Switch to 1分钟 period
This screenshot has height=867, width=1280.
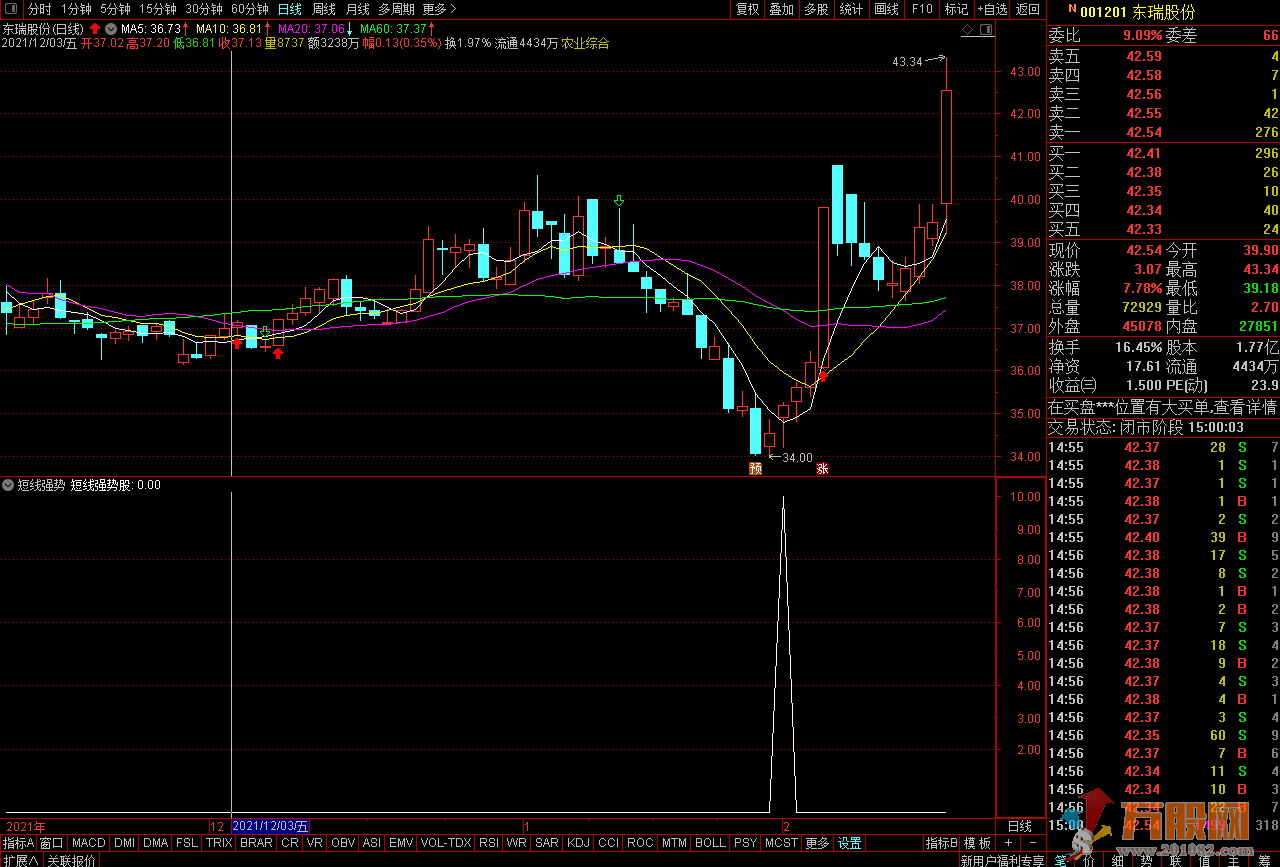(x=76, y=9)
